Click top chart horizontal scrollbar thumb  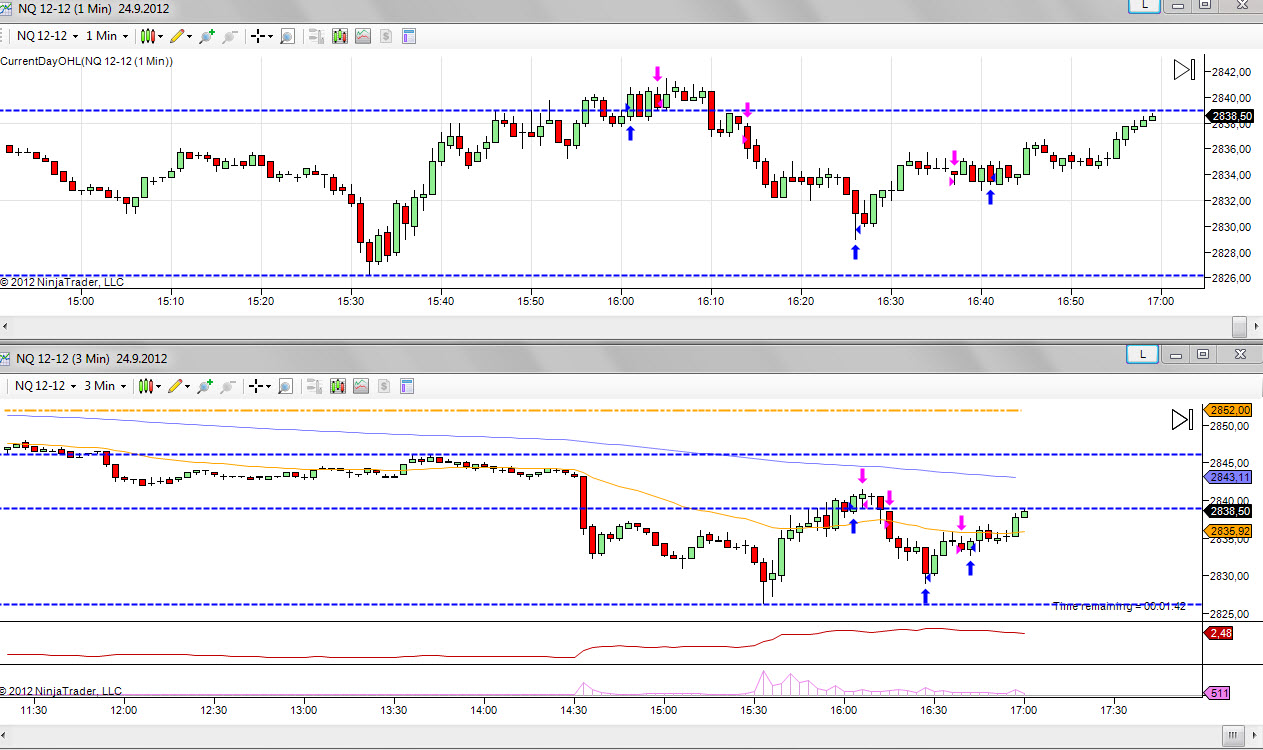[x=1239, y=327]
